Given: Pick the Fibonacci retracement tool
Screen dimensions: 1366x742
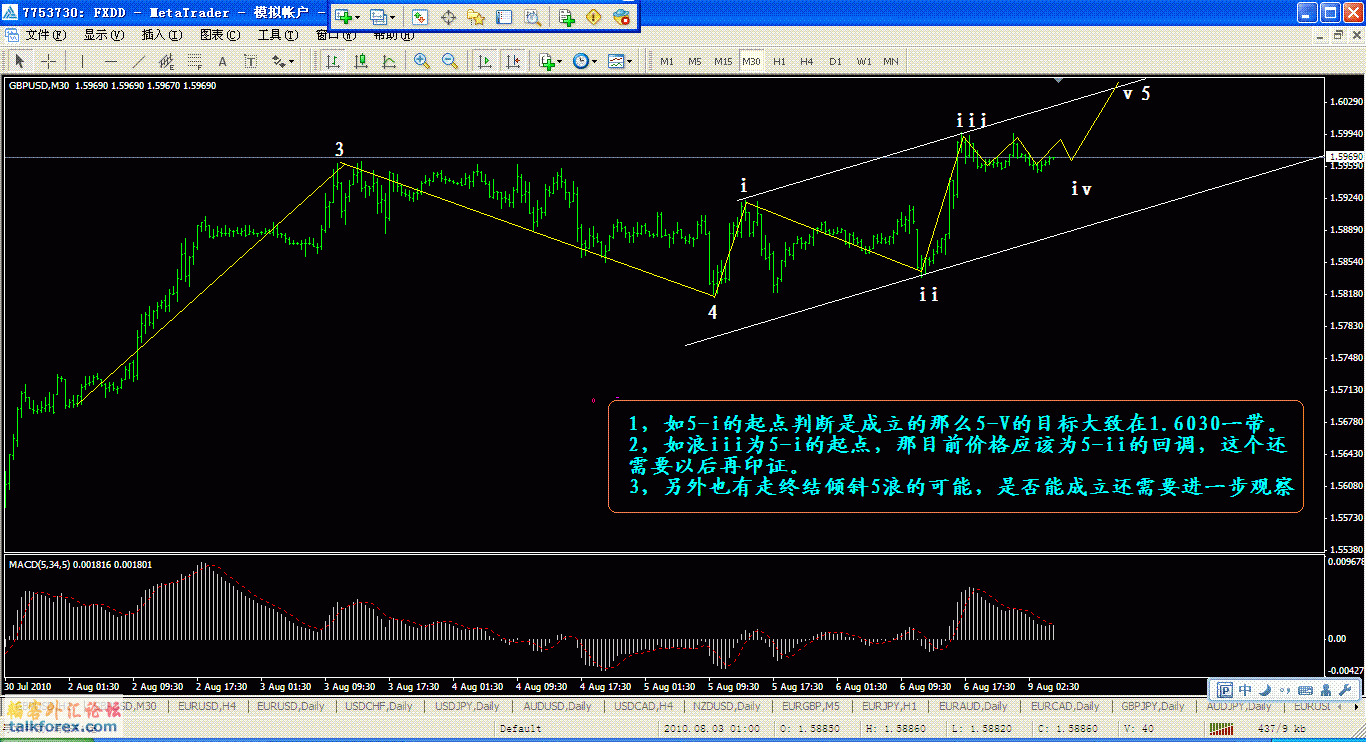Looking at the screenshot, I should pos(194,61).
